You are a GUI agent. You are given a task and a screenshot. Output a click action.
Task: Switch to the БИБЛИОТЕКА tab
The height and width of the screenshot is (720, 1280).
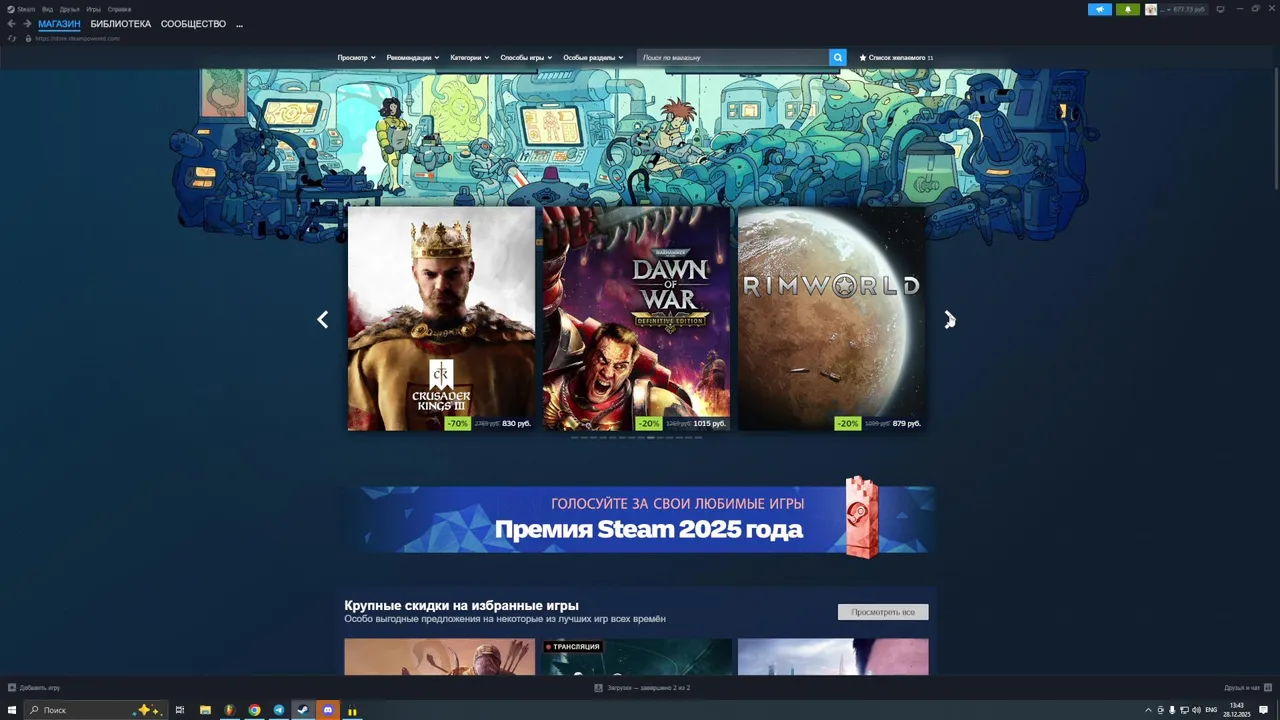click(x=121, y=24)
